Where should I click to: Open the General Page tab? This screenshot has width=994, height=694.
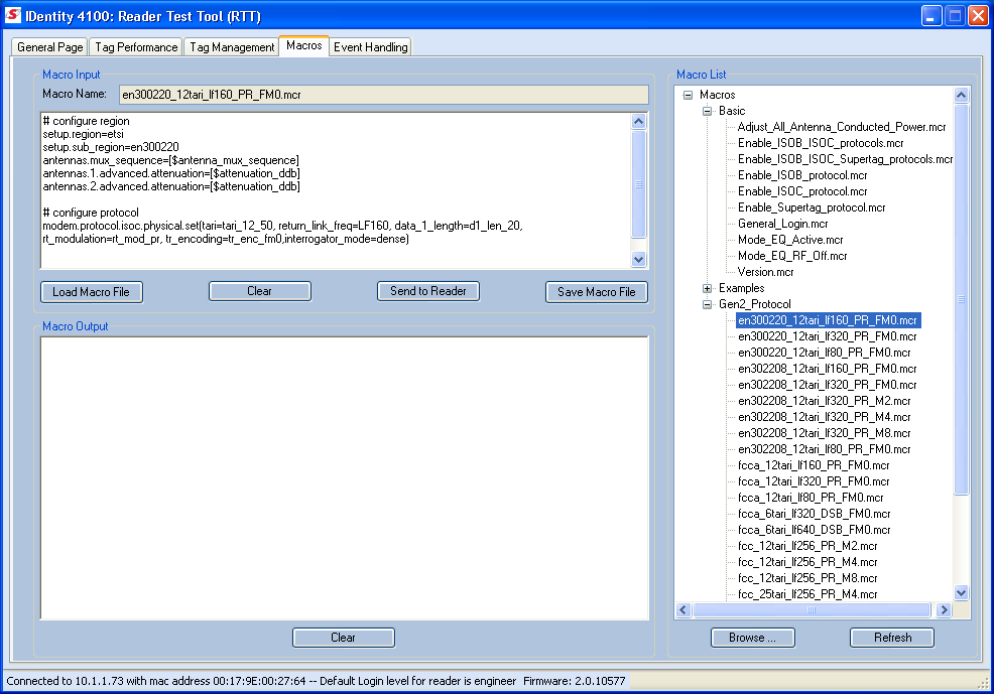click(x=50, y=48)
